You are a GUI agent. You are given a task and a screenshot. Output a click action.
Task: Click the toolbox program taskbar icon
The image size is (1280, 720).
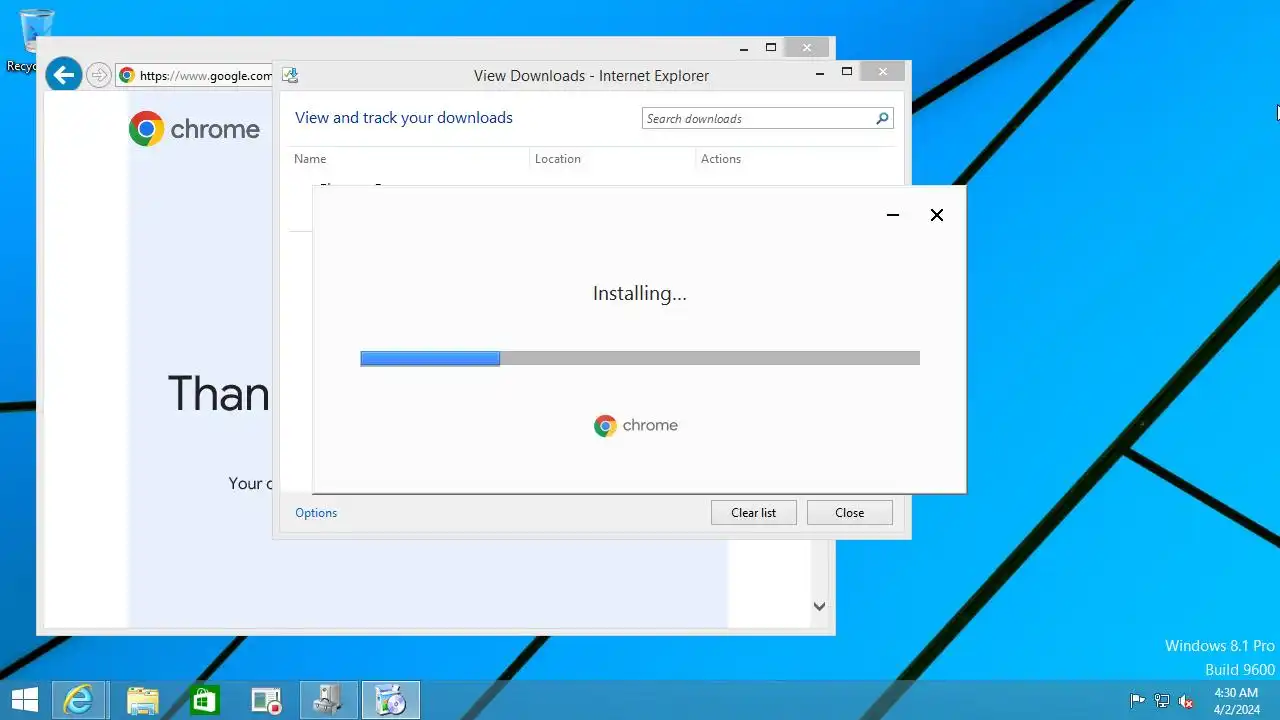pyautogui.click(x=329, y=700)
